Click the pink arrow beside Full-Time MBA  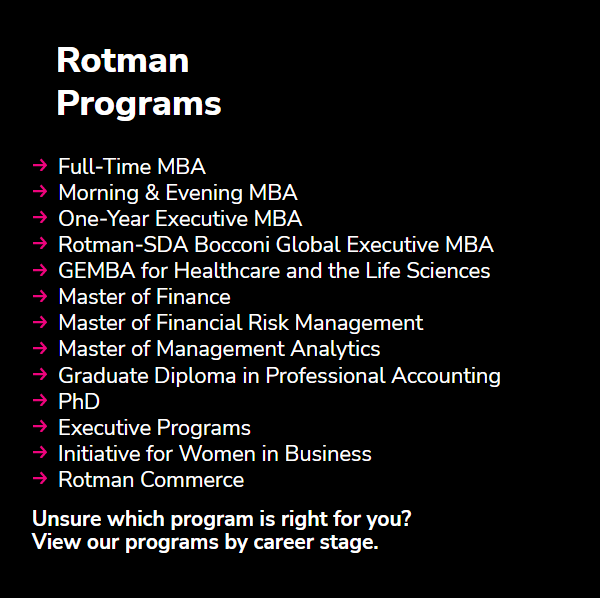click(40, 166)
